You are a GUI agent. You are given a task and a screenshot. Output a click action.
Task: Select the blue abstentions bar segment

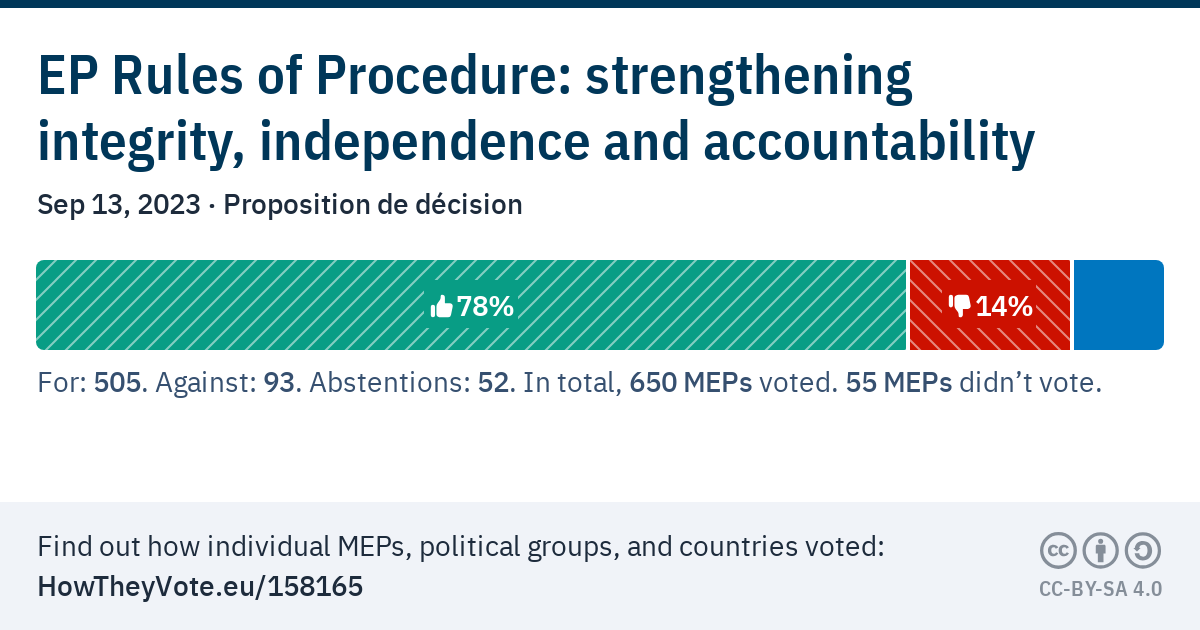1118,305
